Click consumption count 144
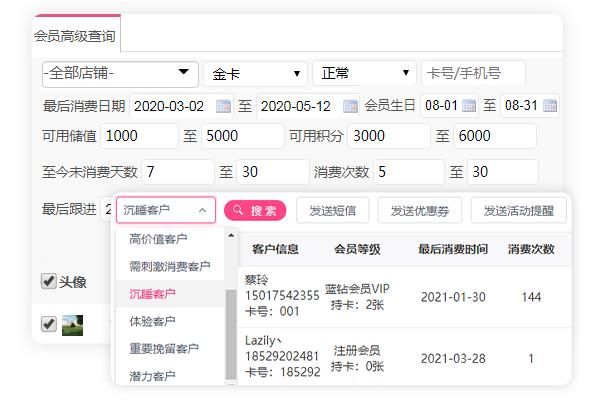596x407 pixels. click(531, 297)
